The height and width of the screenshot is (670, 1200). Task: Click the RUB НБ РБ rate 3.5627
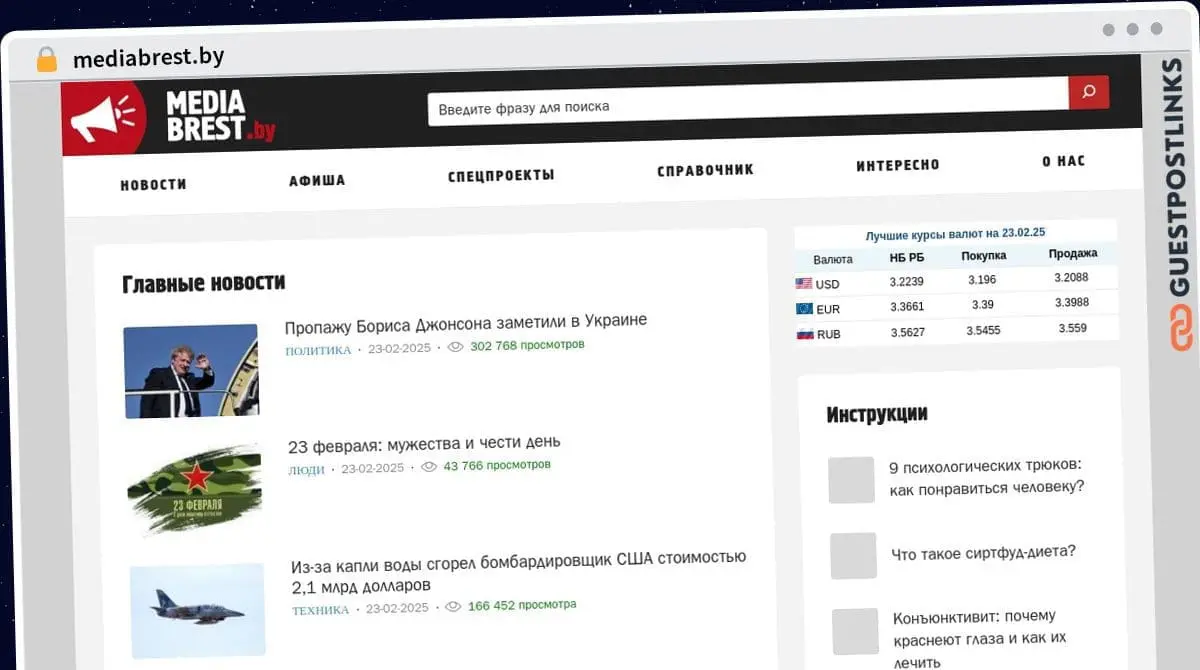[x=907, y=332]
